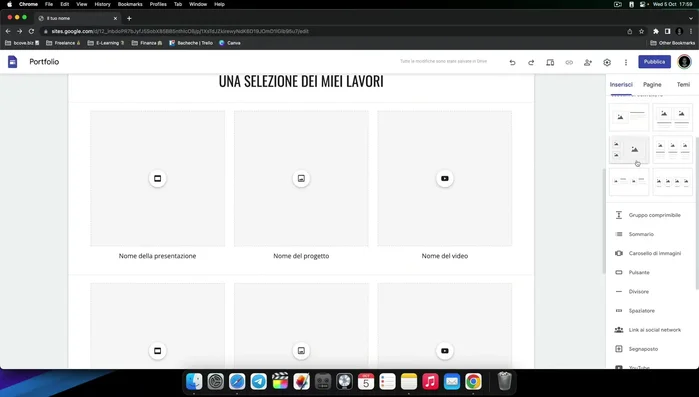699x397 pixels.
Task: Click the YouTube icon in the second row
Action: pyautogui.click(x=445, y=351)
